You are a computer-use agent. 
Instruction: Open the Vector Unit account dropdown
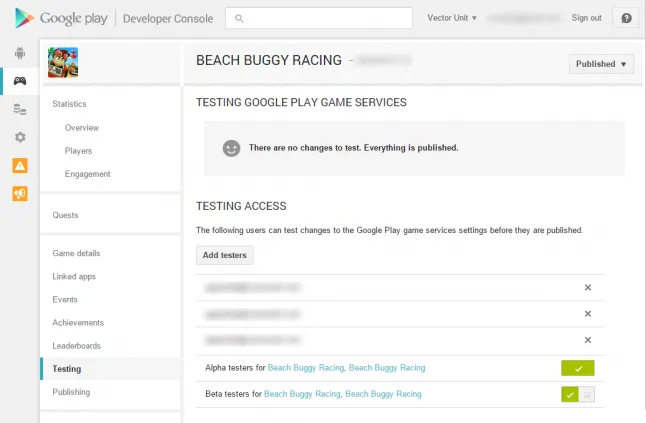point(452,18)
